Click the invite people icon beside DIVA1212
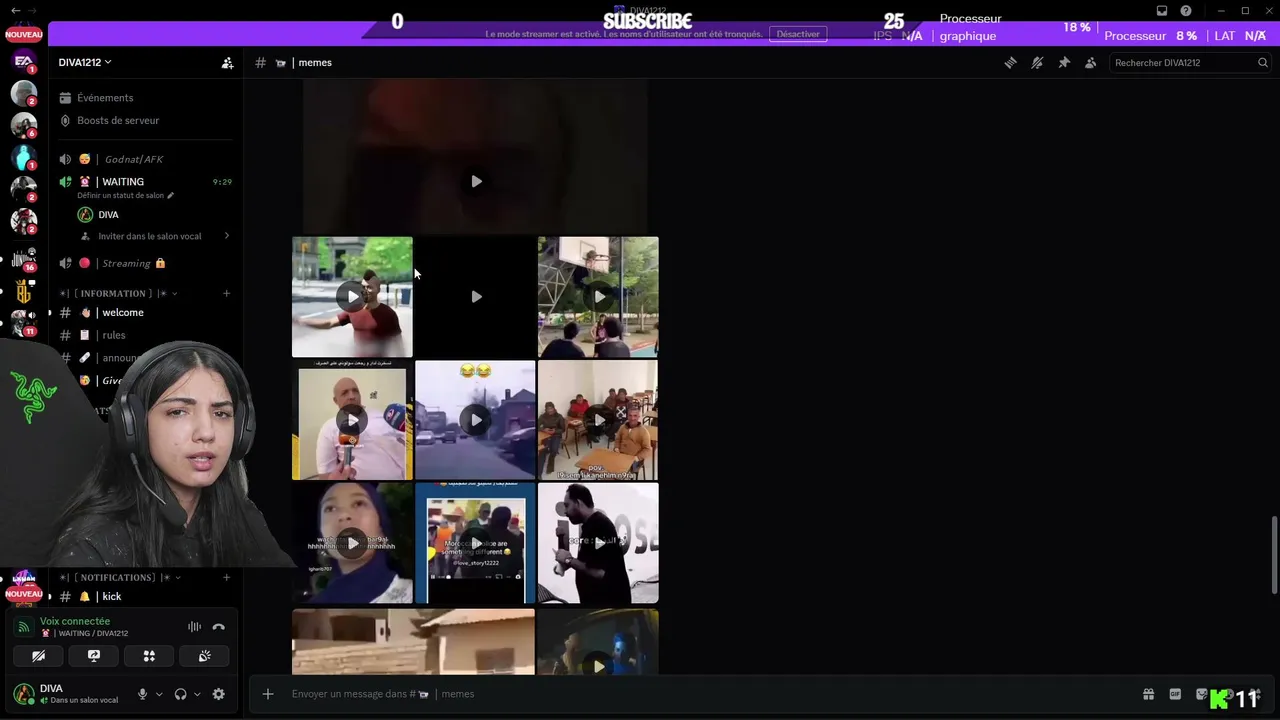The width and height of the screenshot is (1280, 720). click(x=227, y=63)
